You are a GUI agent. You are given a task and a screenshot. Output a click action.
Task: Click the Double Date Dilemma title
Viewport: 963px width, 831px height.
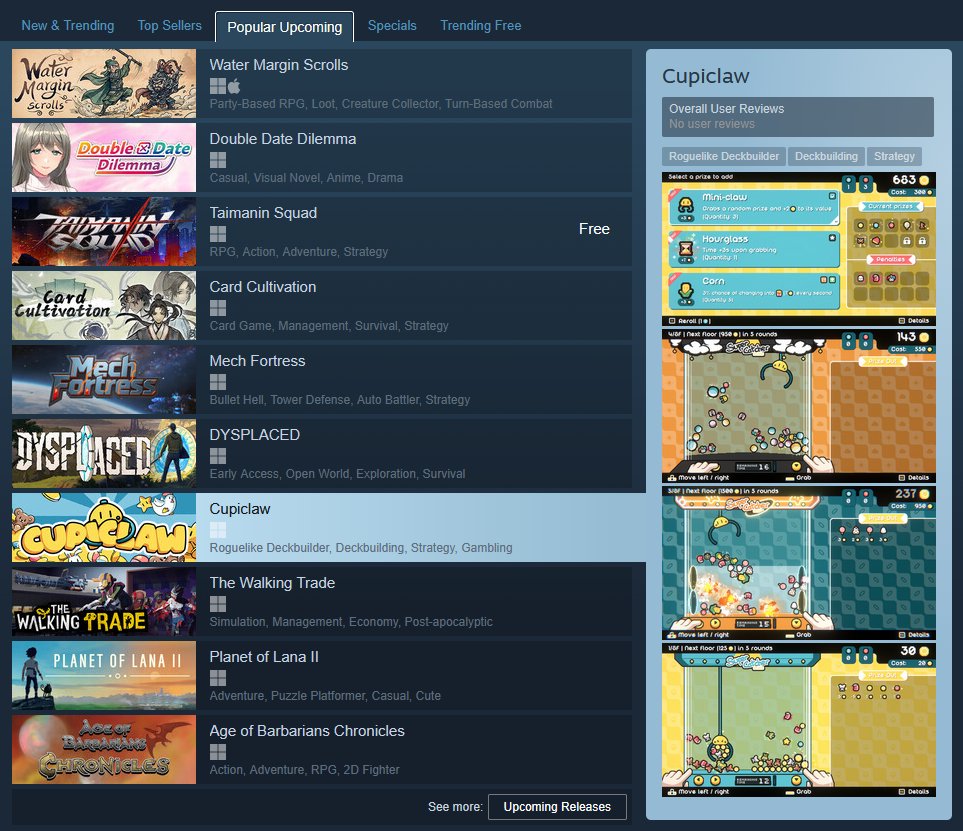click(x=283, y=139)
